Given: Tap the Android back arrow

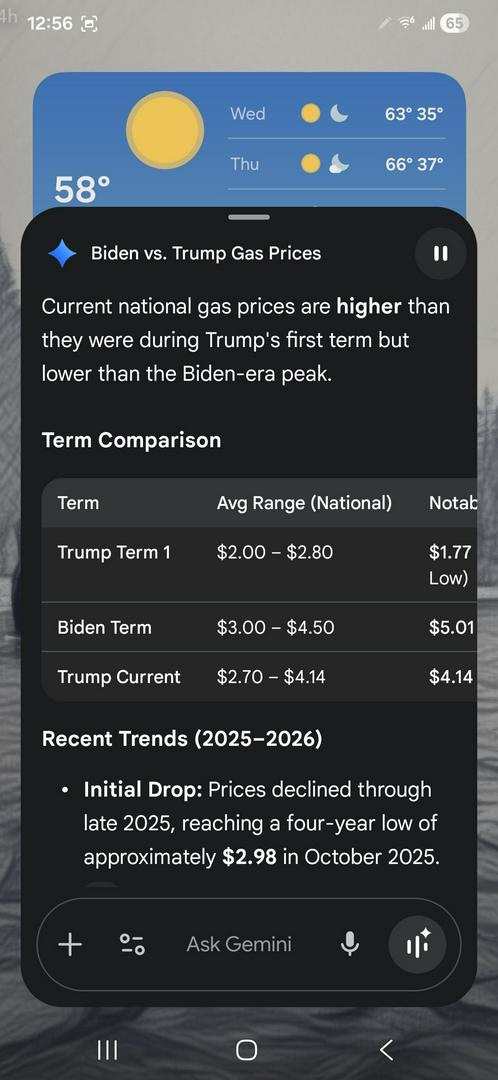Looking at the screenshot, I should [x=386, y=1050].
